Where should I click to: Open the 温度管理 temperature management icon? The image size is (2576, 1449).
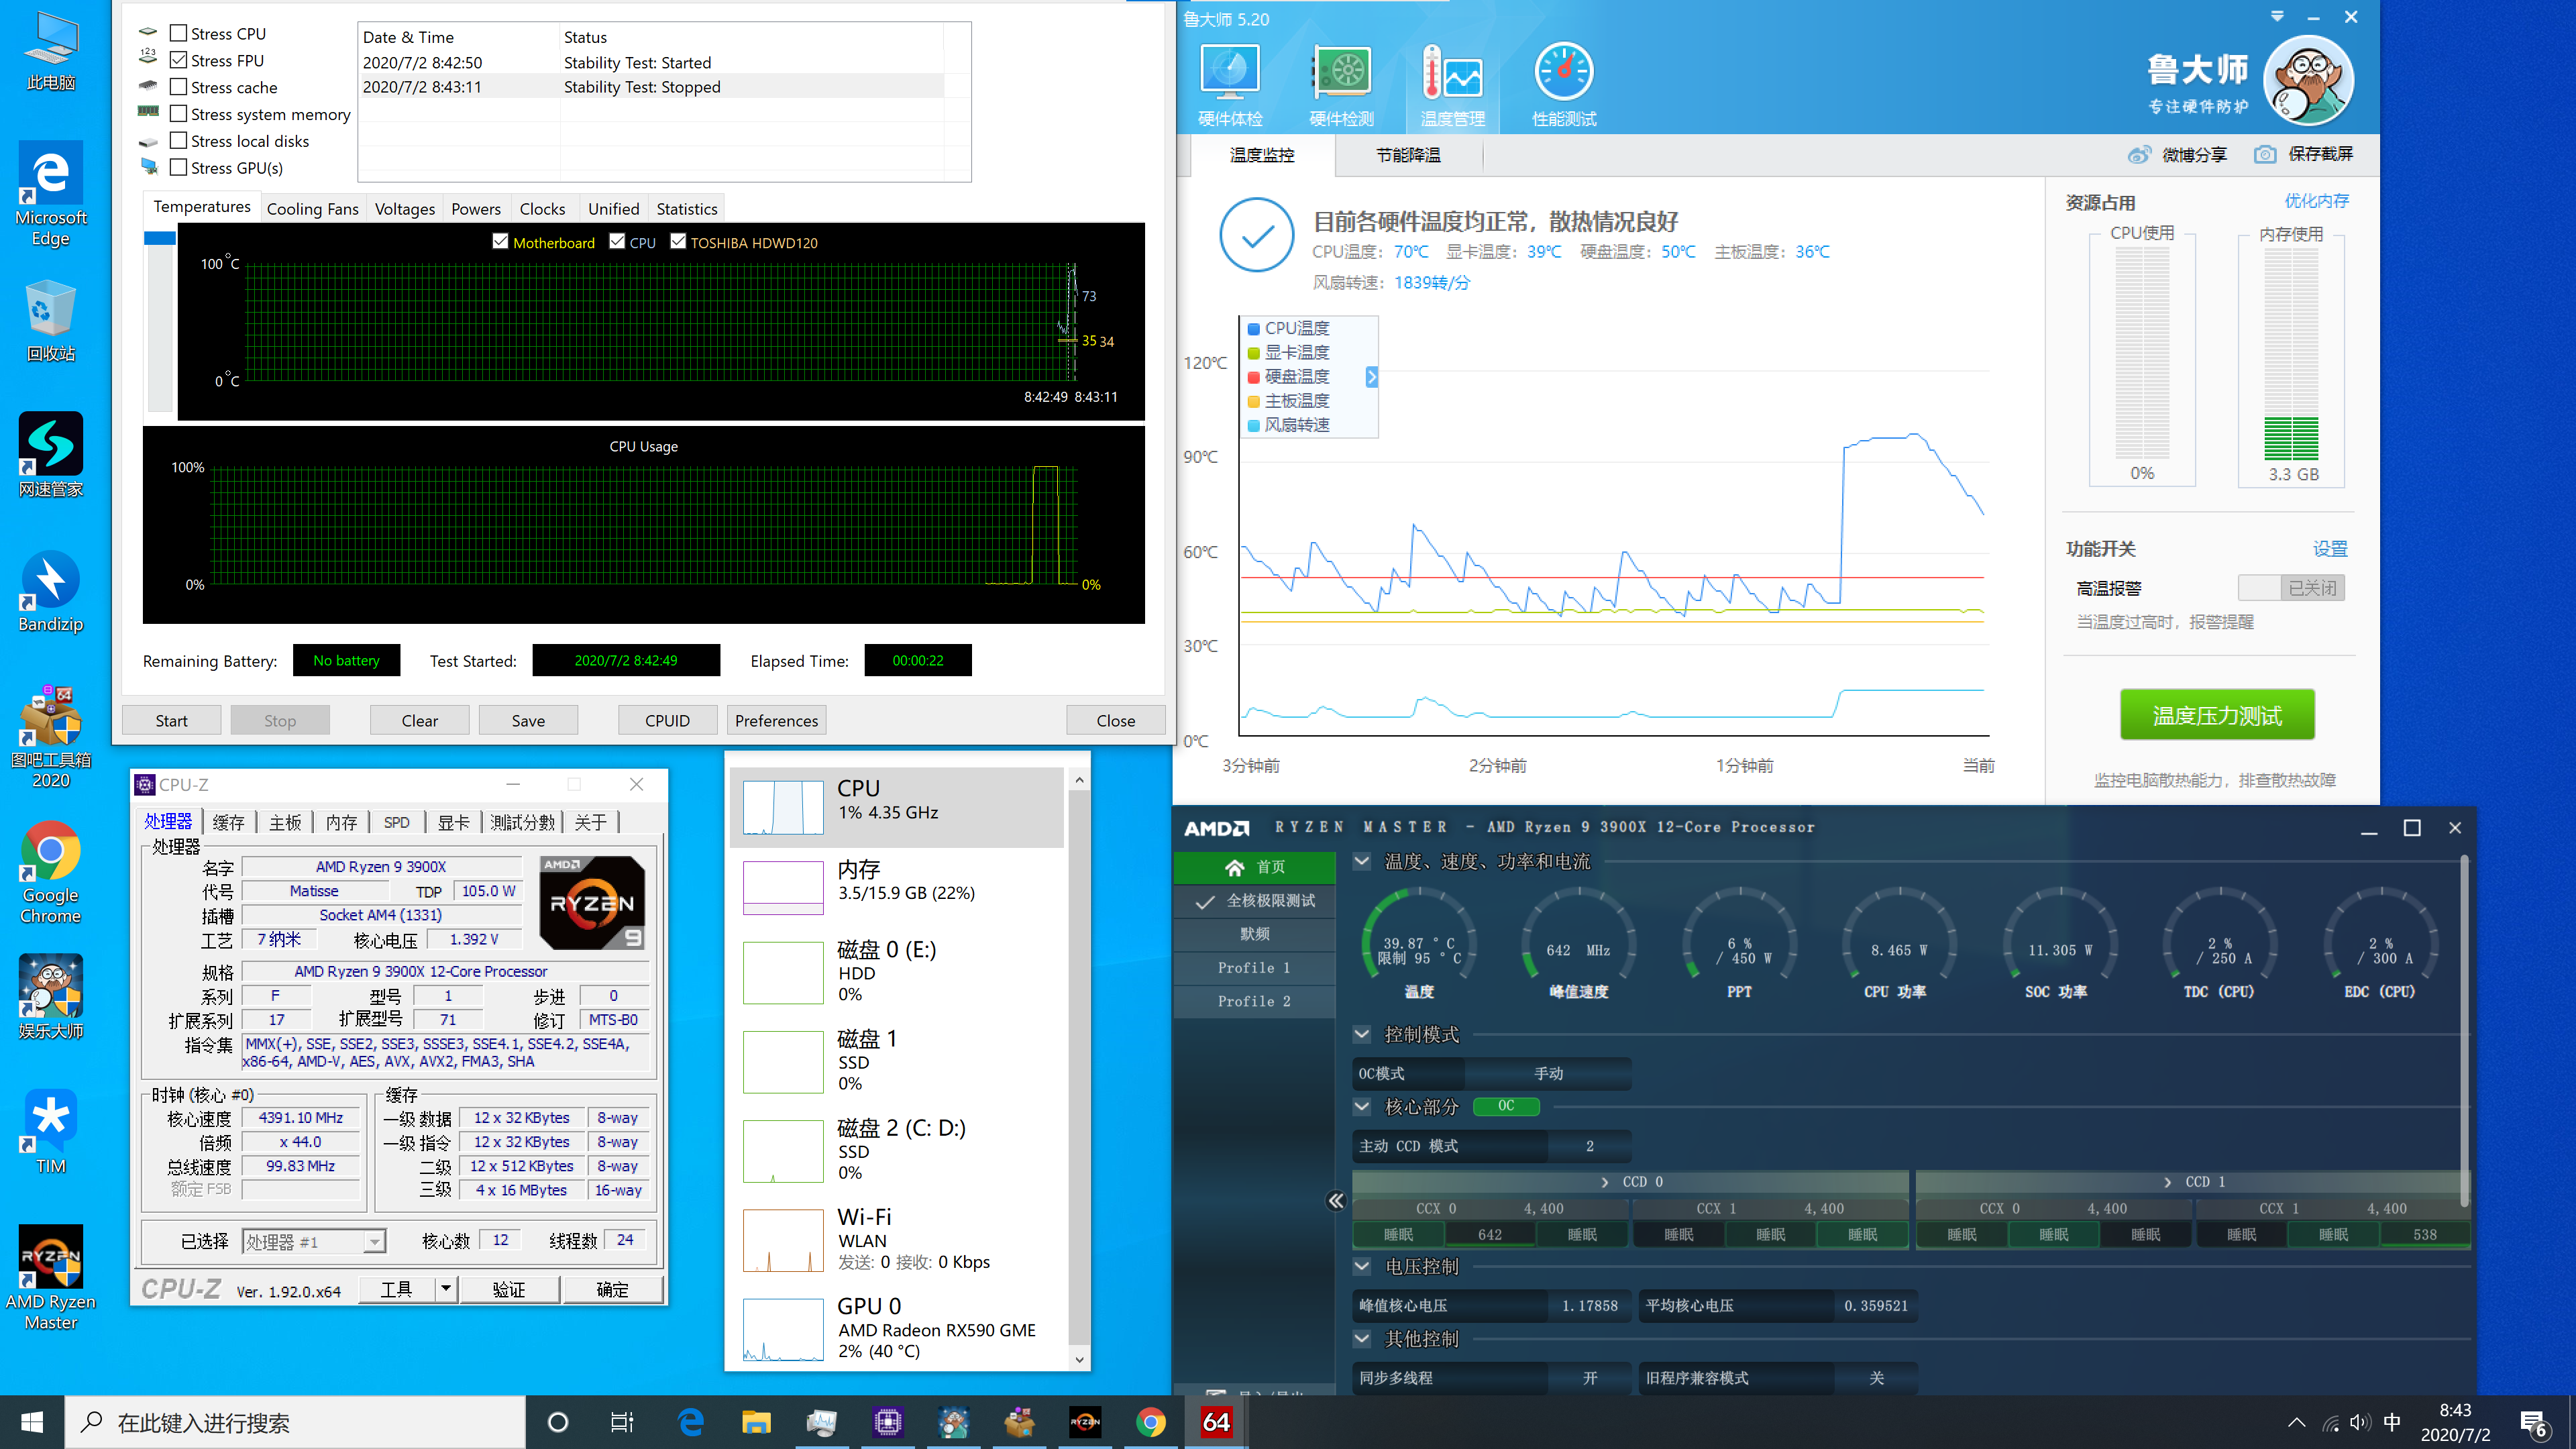[1452, 85]
